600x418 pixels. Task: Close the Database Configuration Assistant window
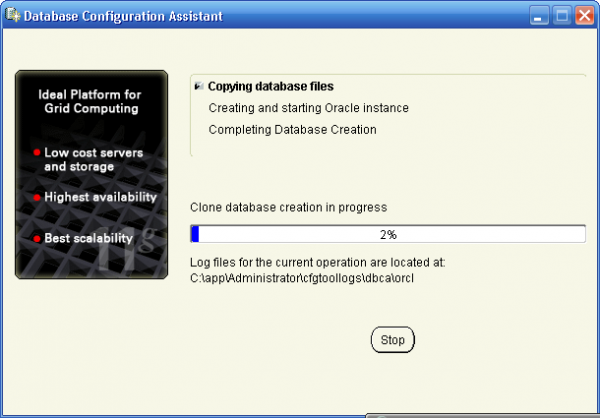(585, 16)
